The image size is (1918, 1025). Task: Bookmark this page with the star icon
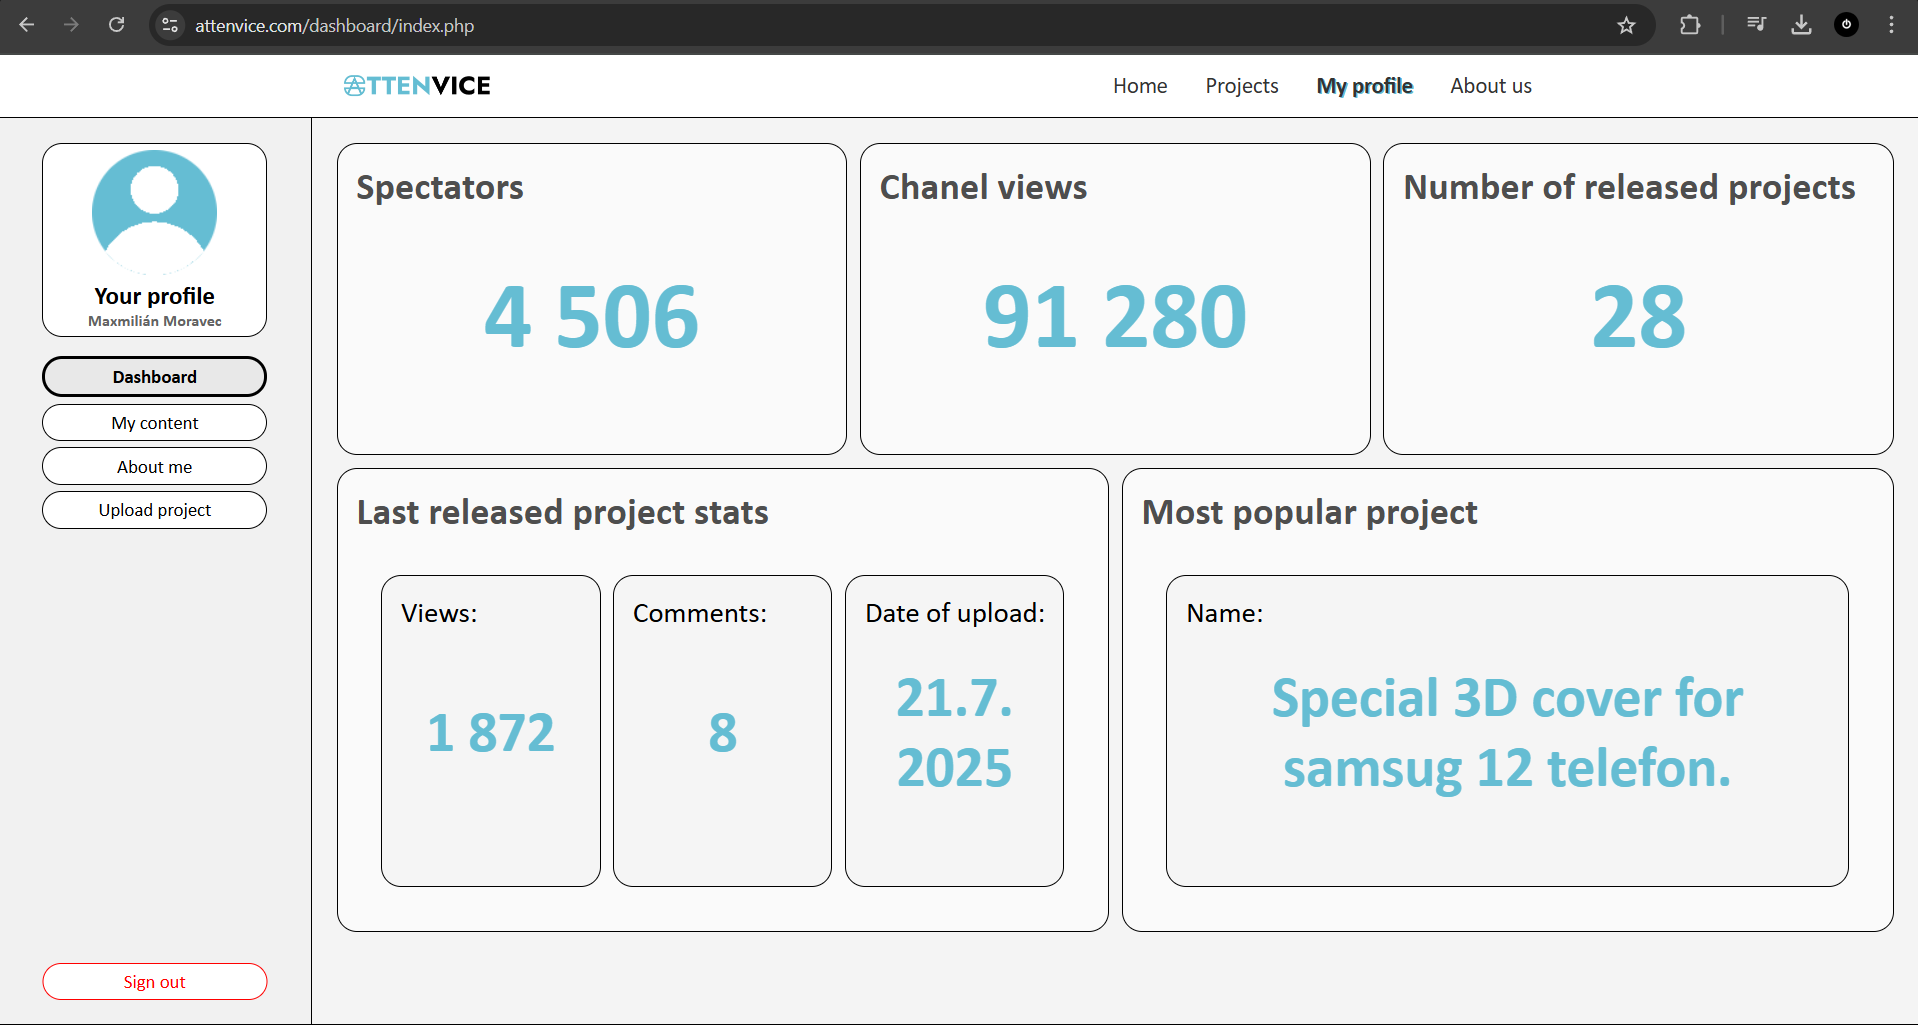(1626, 25)
